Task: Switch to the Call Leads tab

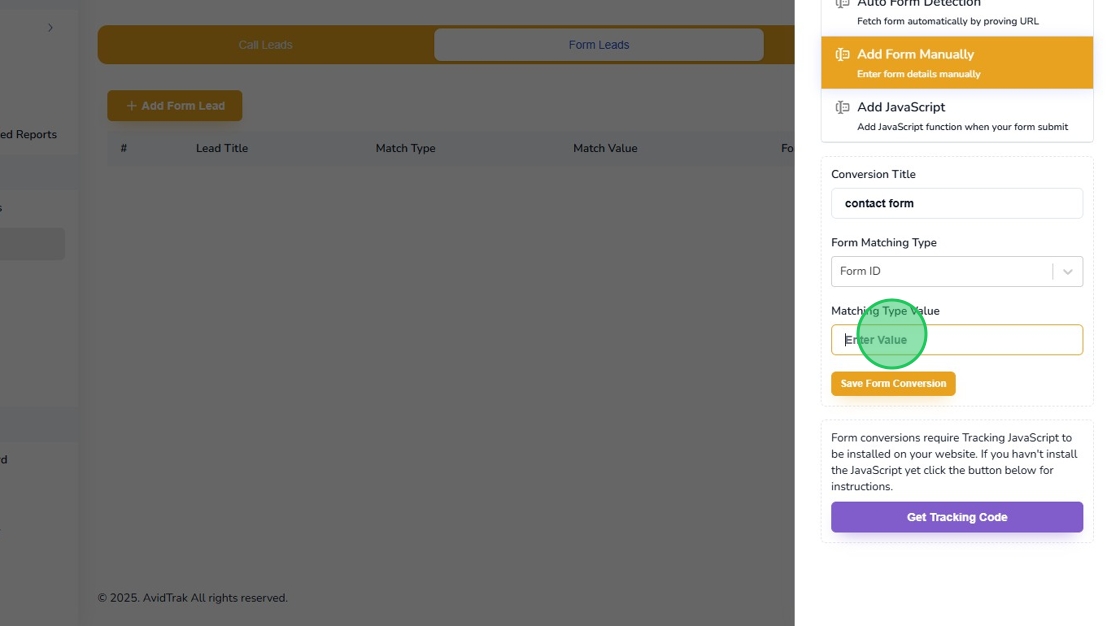Action: (266, 45)
